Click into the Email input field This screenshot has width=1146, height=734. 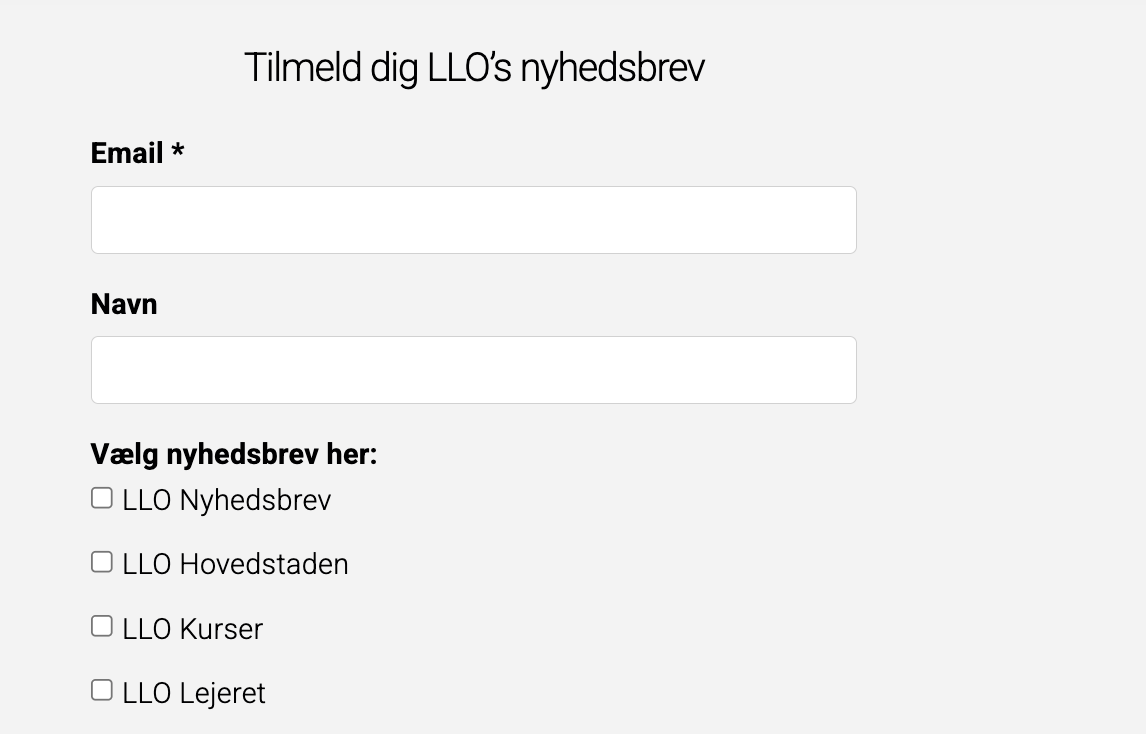[473, 220]
